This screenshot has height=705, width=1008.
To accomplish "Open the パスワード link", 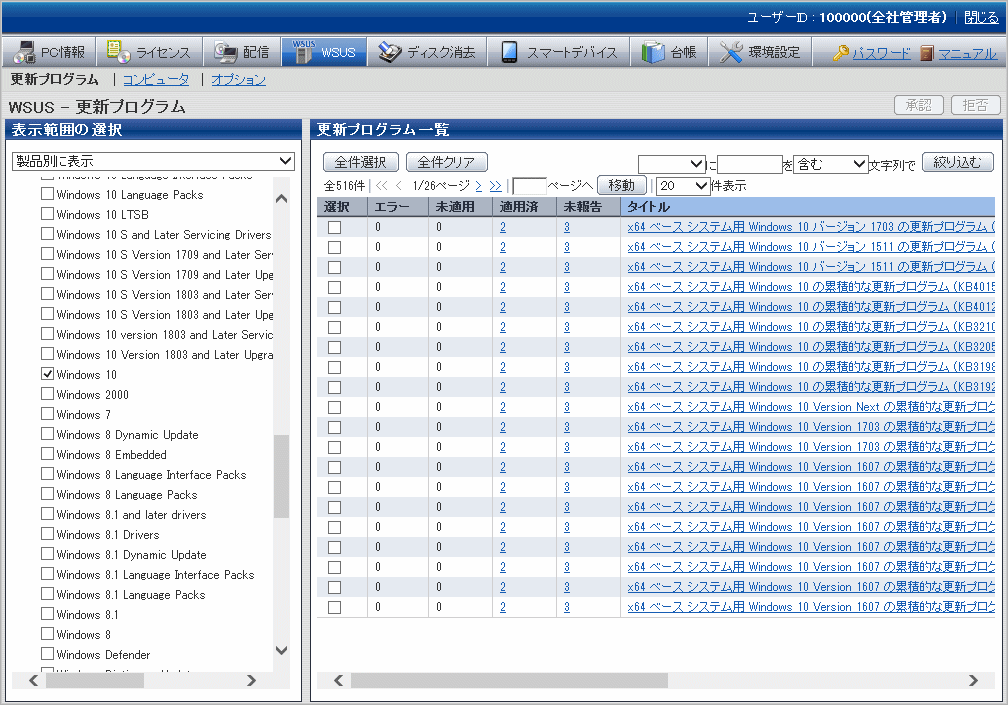I will pos(881,53).
